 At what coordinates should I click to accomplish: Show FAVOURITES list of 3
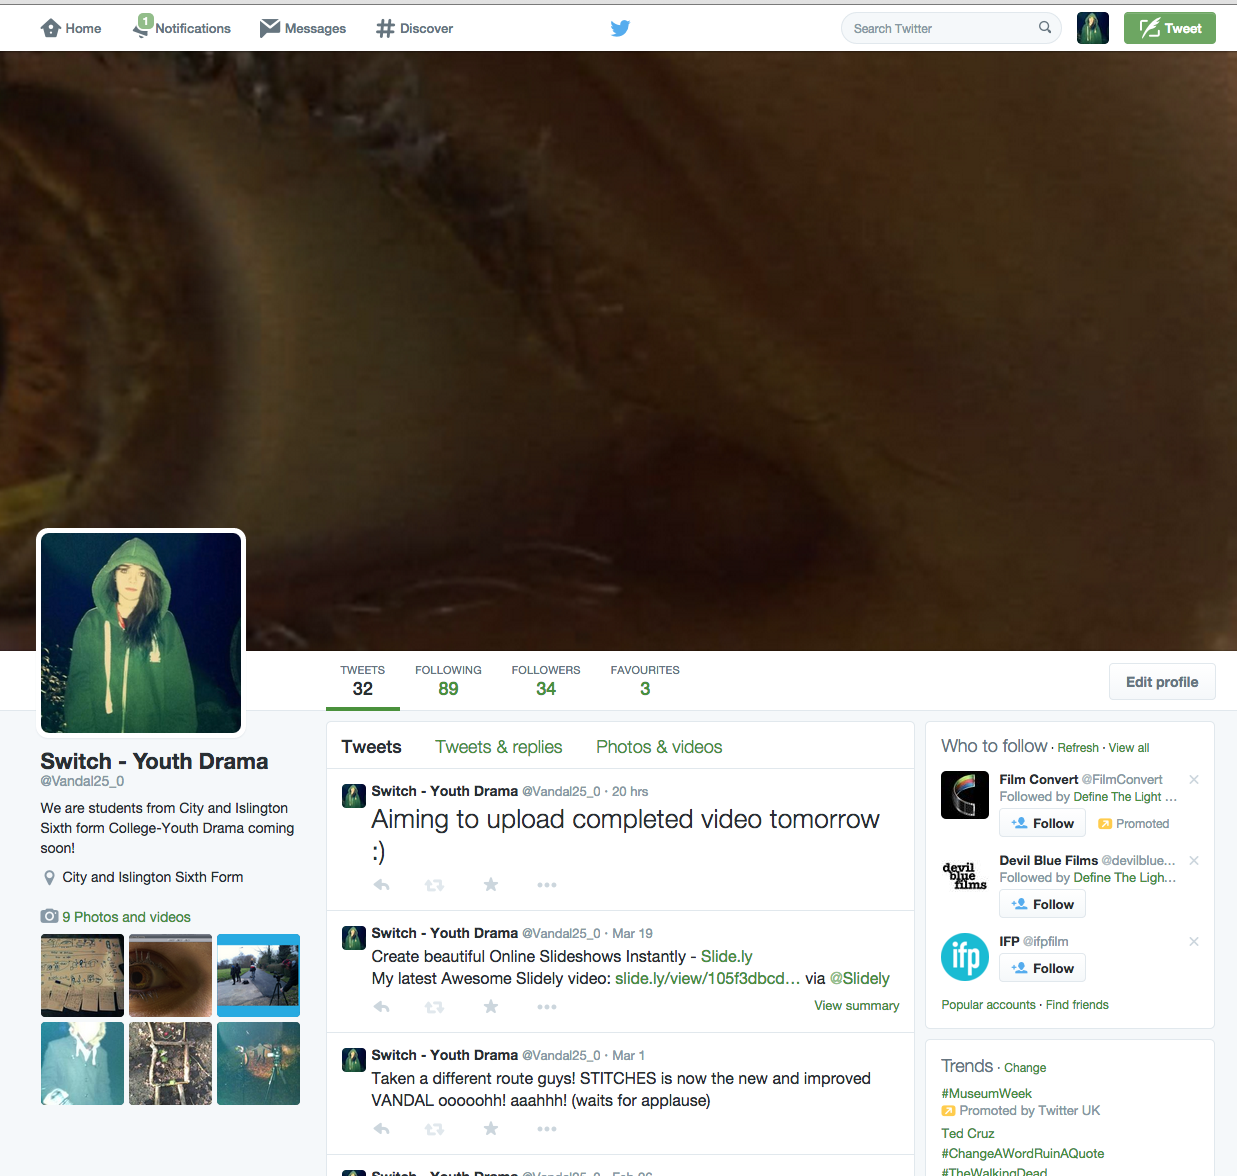[645, 681]
